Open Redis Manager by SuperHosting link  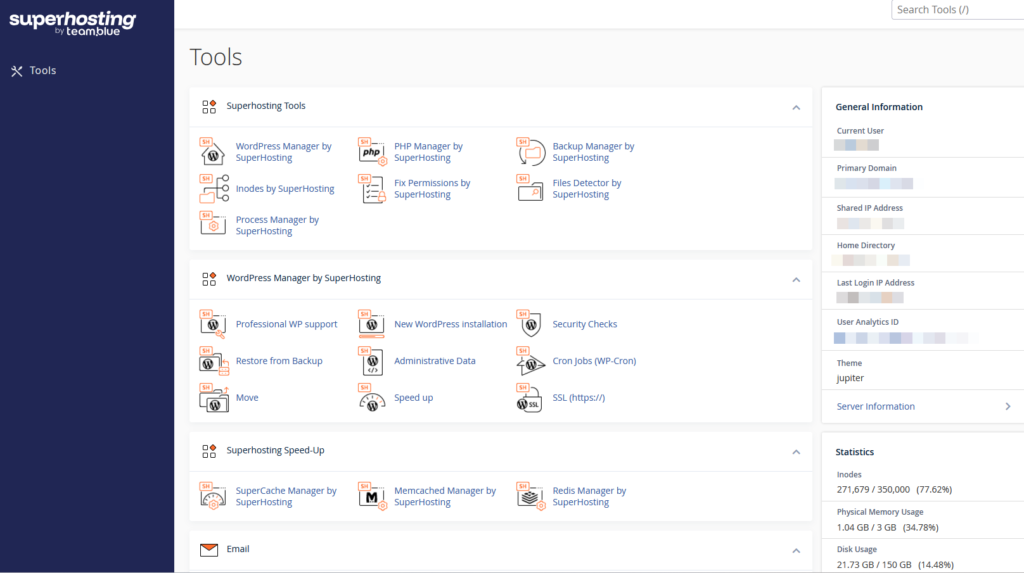589,496
